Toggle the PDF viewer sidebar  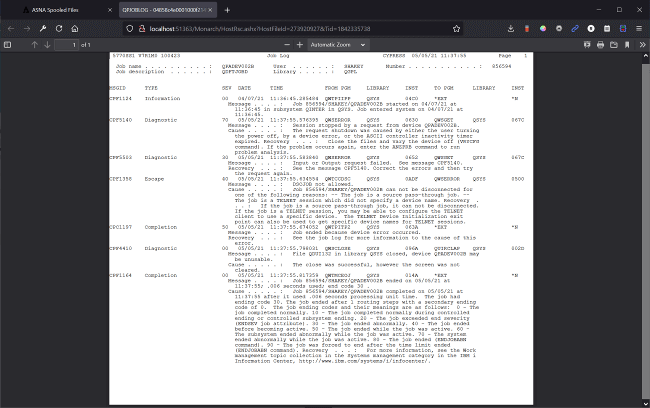pyautogui.click(x=7, y=45)
